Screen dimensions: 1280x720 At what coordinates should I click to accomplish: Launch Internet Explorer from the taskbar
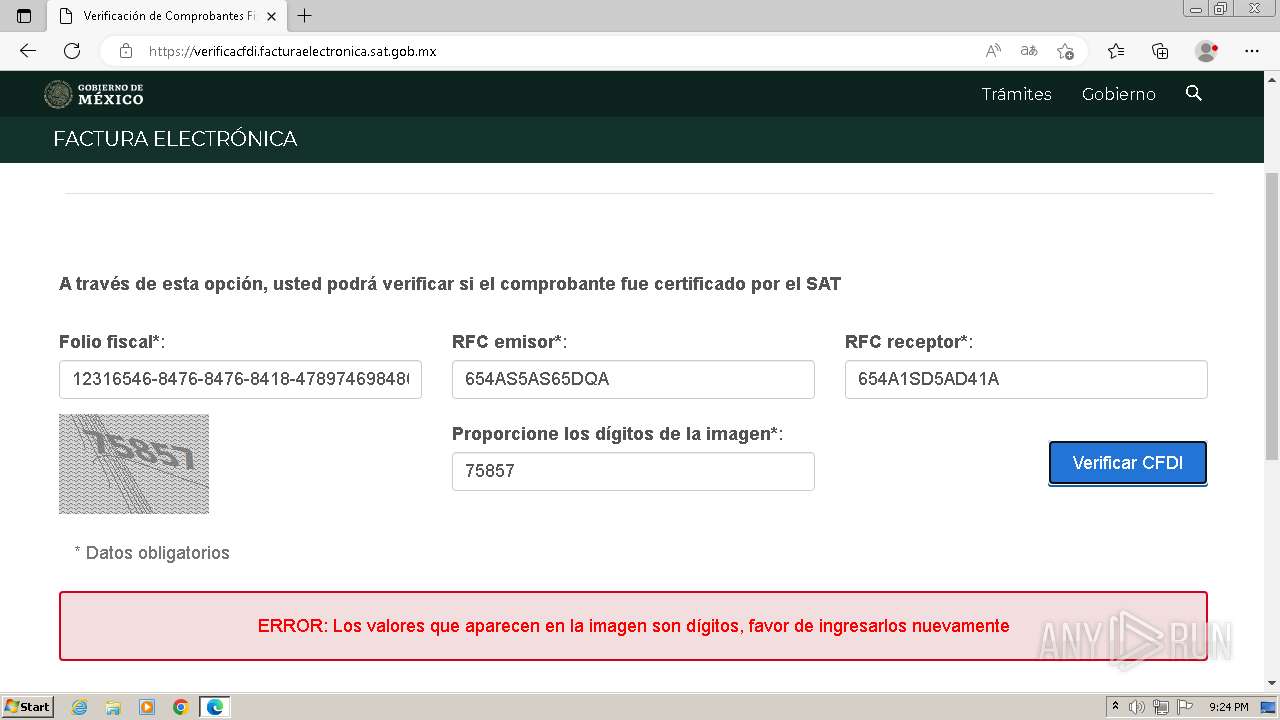79,707
